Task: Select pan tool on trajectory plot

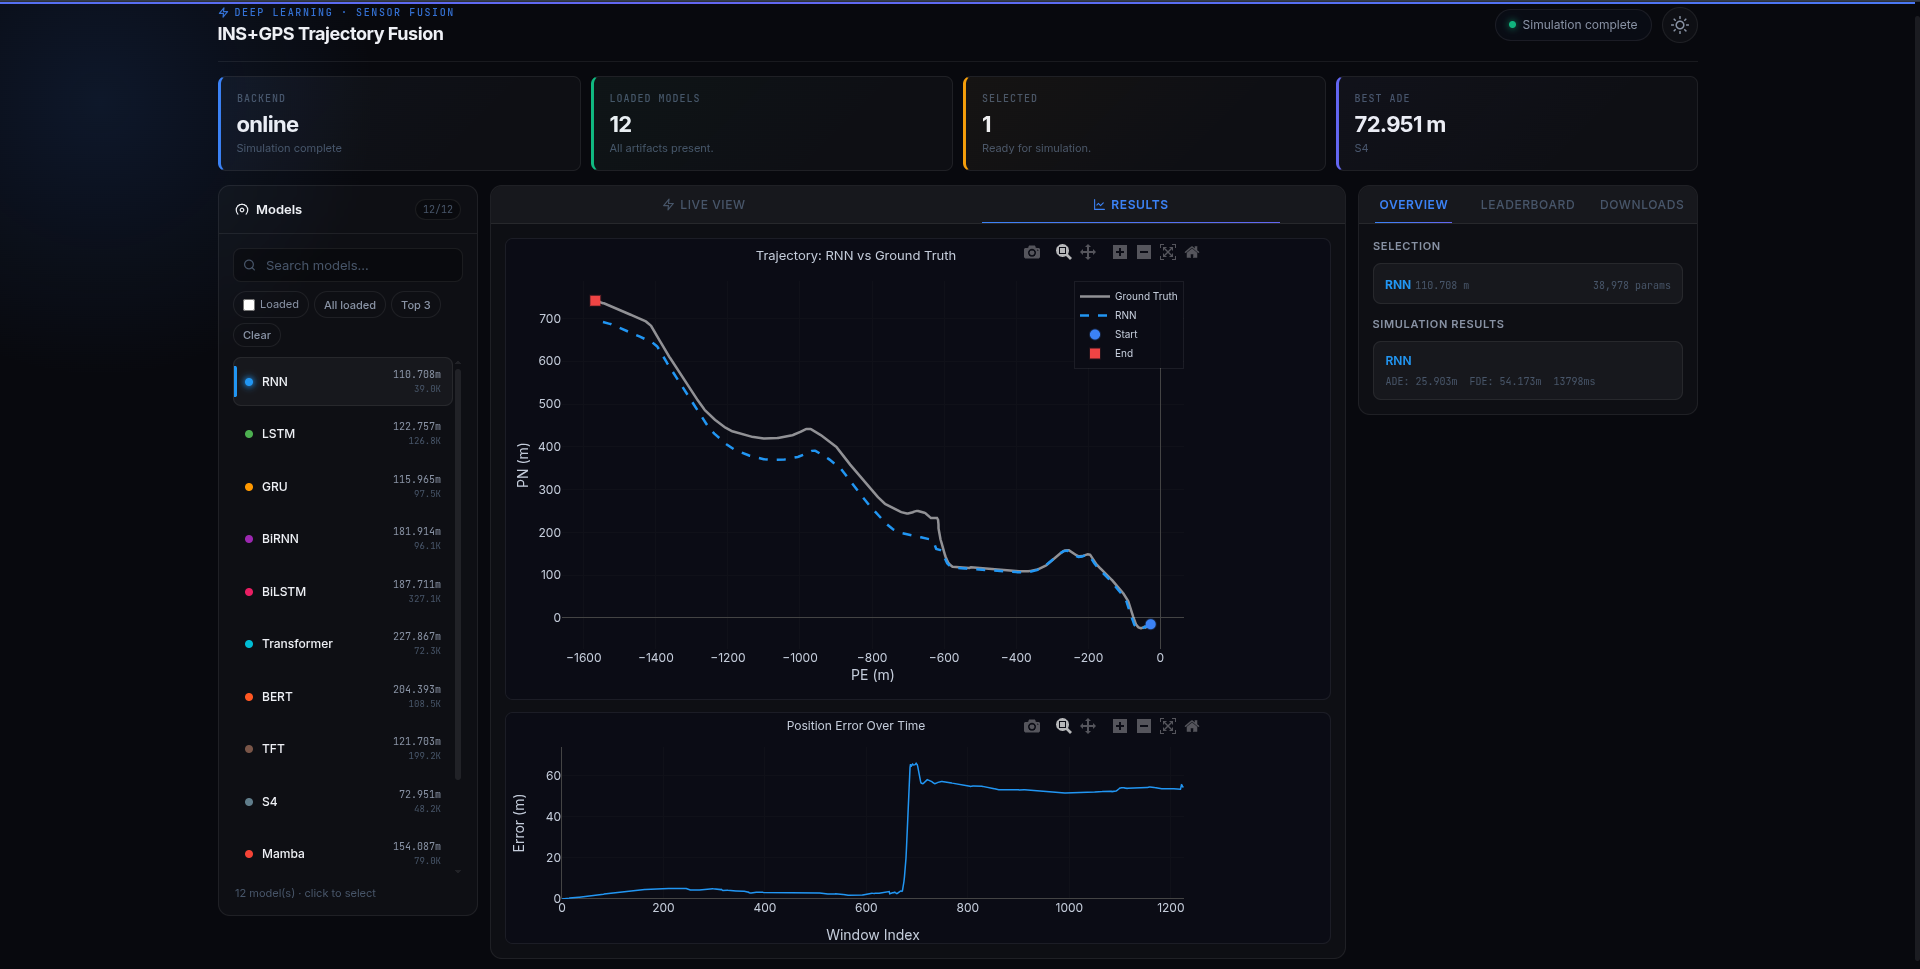Action: click(x=1088, y=253)
